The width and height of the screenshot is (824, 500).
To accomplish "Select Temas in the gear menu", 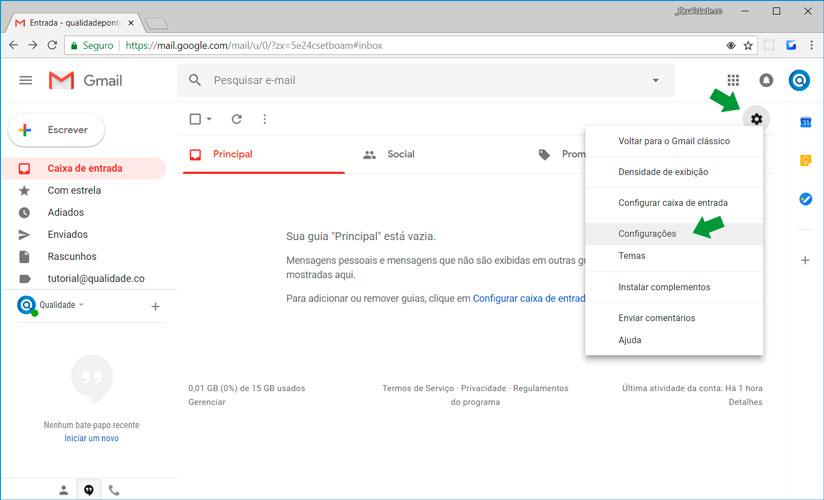I will (674, 256).
